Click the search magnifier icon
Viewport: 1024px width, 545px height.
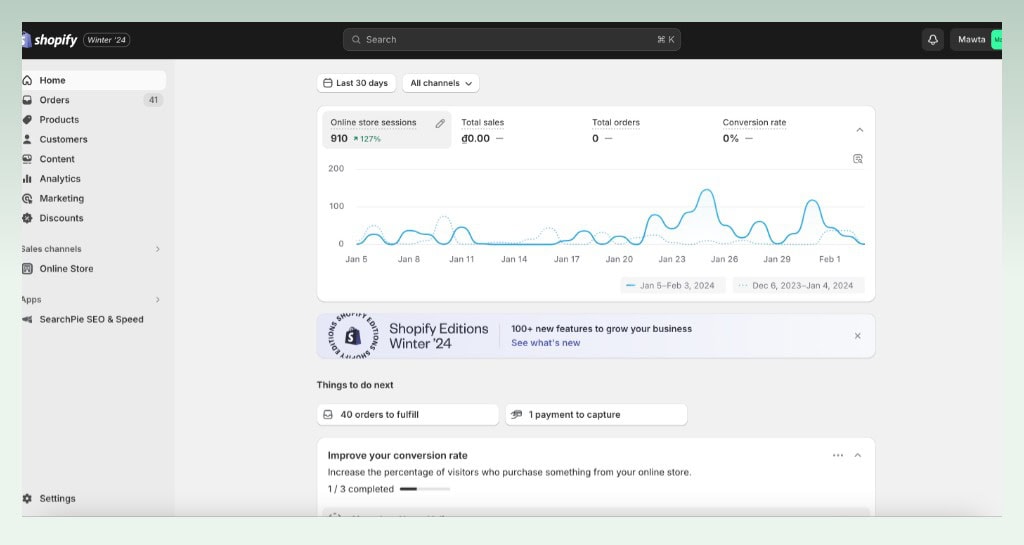(x=356, y=40)
